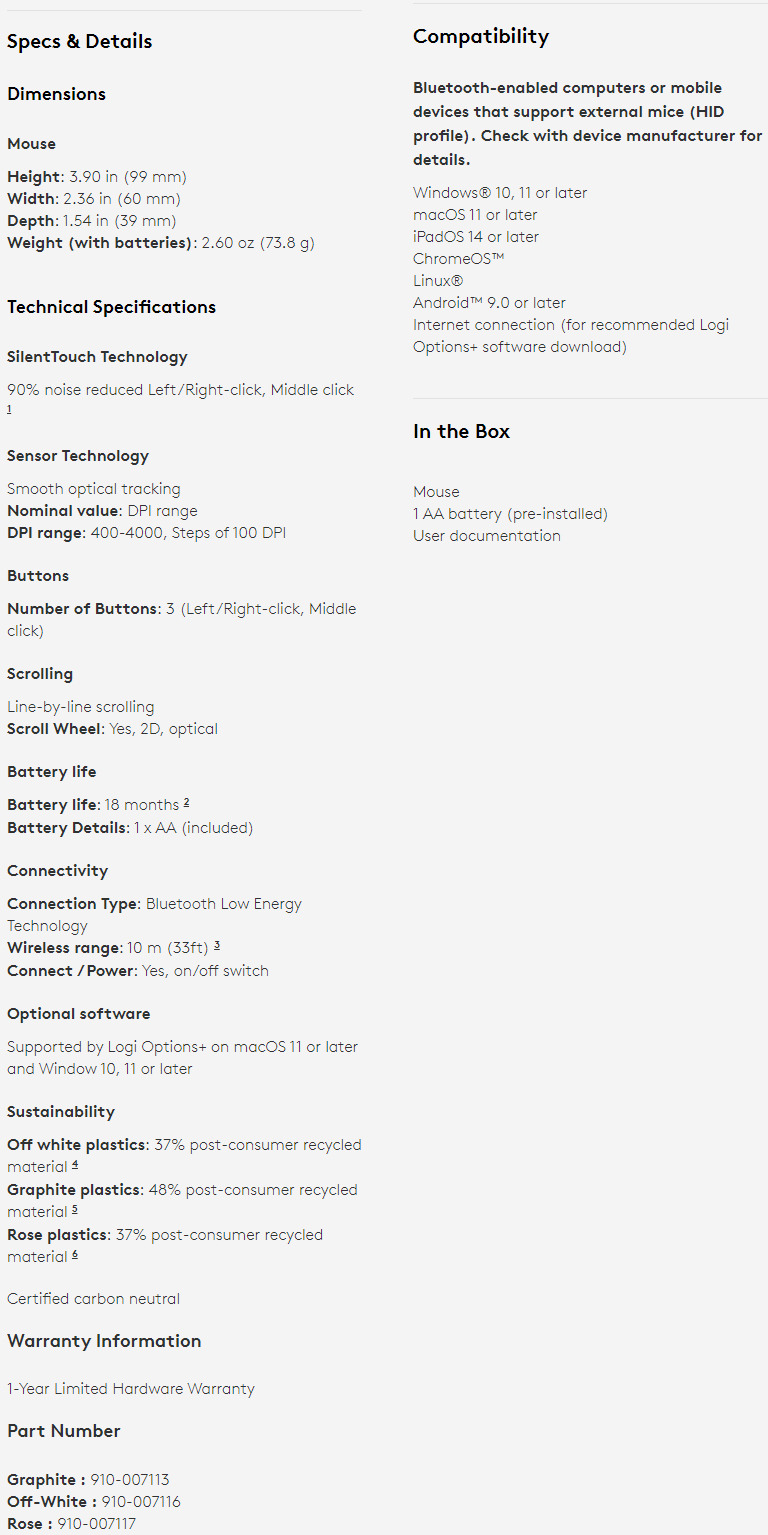
Task: Click the Certified carbon neutral text
Action: (x=93, y=1299)
